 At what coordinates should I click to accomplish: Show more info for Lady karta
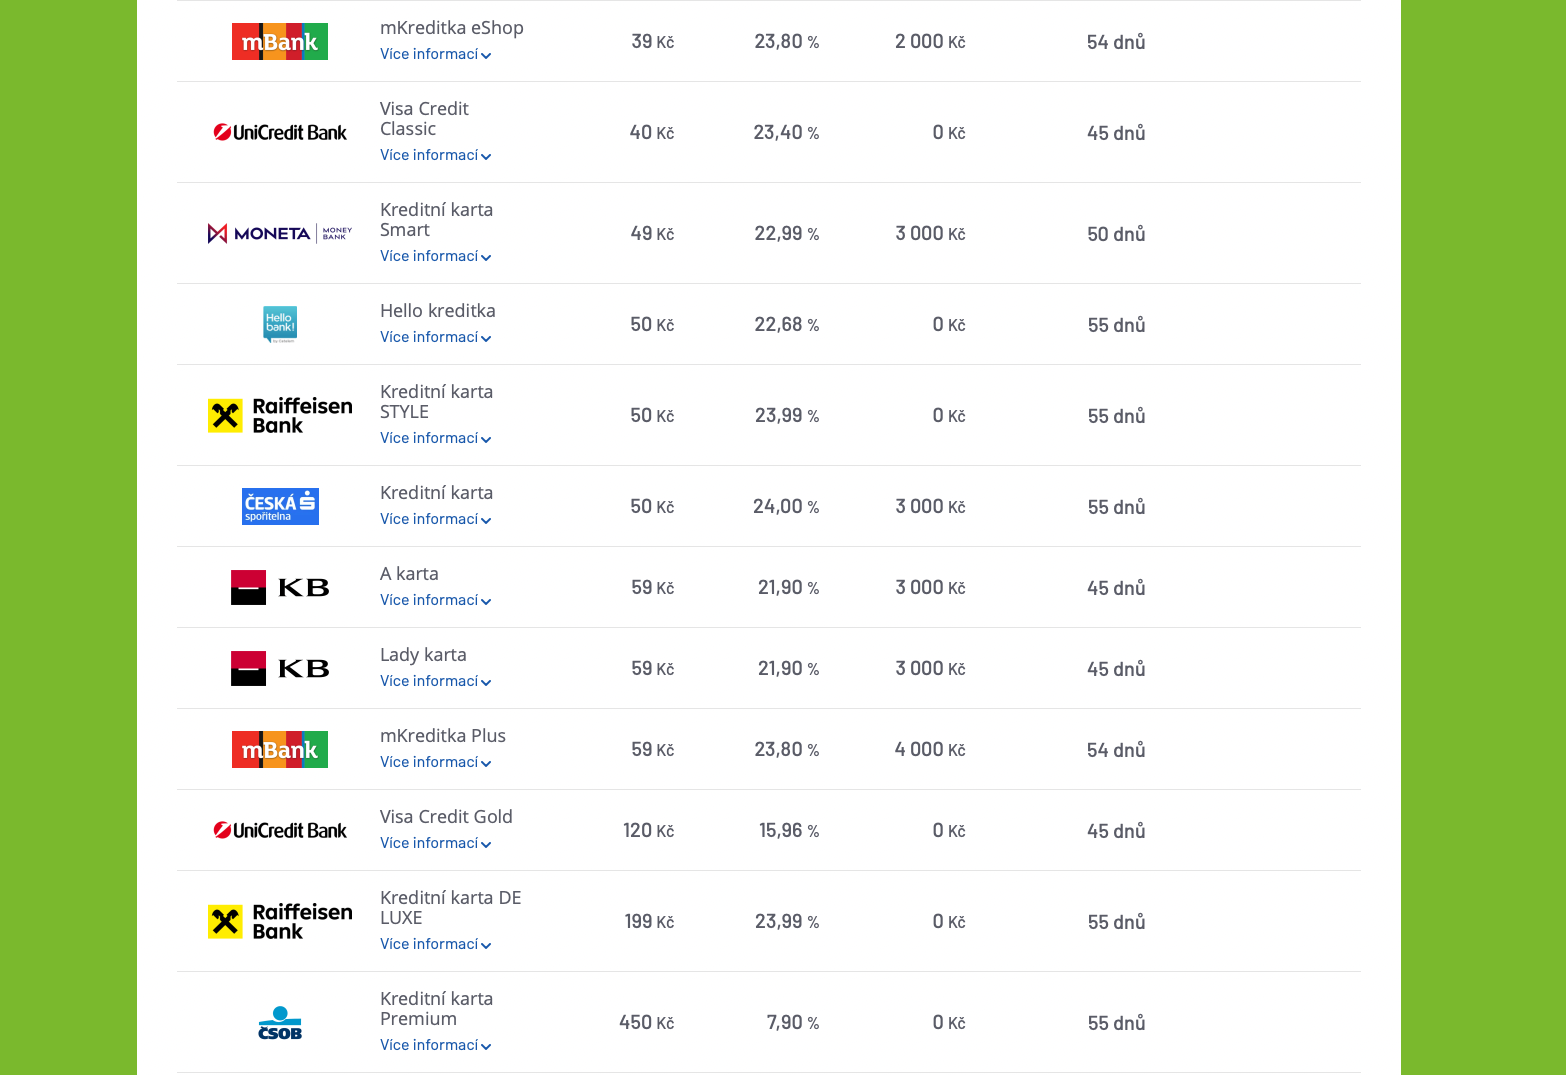pyautogui.click(x=435, y=681)
